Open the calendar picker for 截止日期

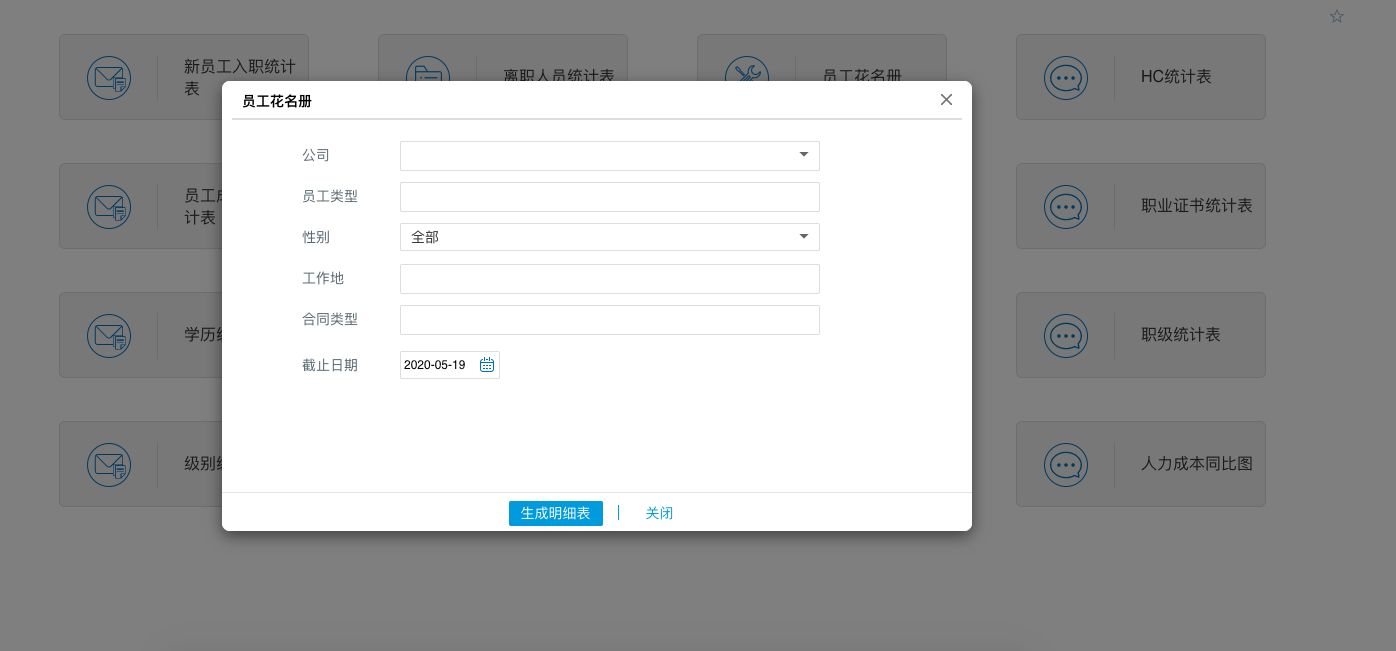(x=487, y=365)
